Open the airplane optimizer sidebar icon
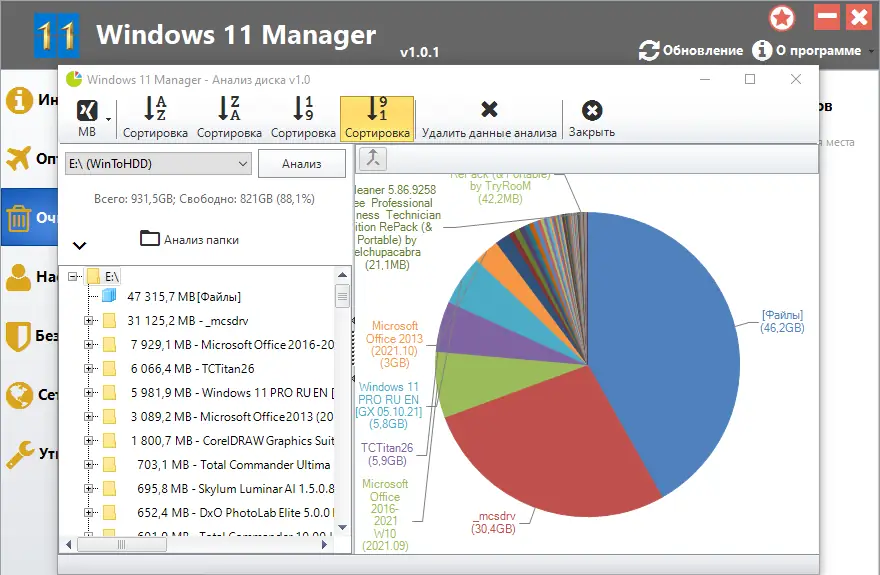 [18, 158]
